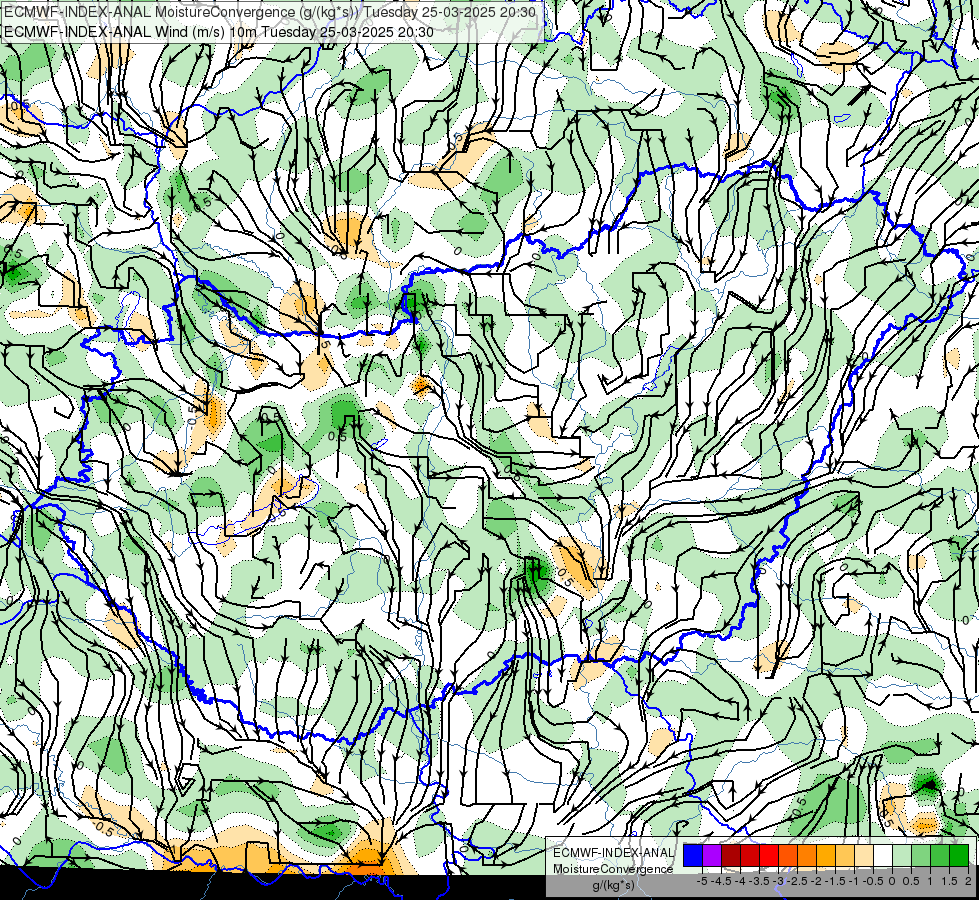Select the white legend swatch
Viewport: 979px width, 900px height.
[883, 856]
